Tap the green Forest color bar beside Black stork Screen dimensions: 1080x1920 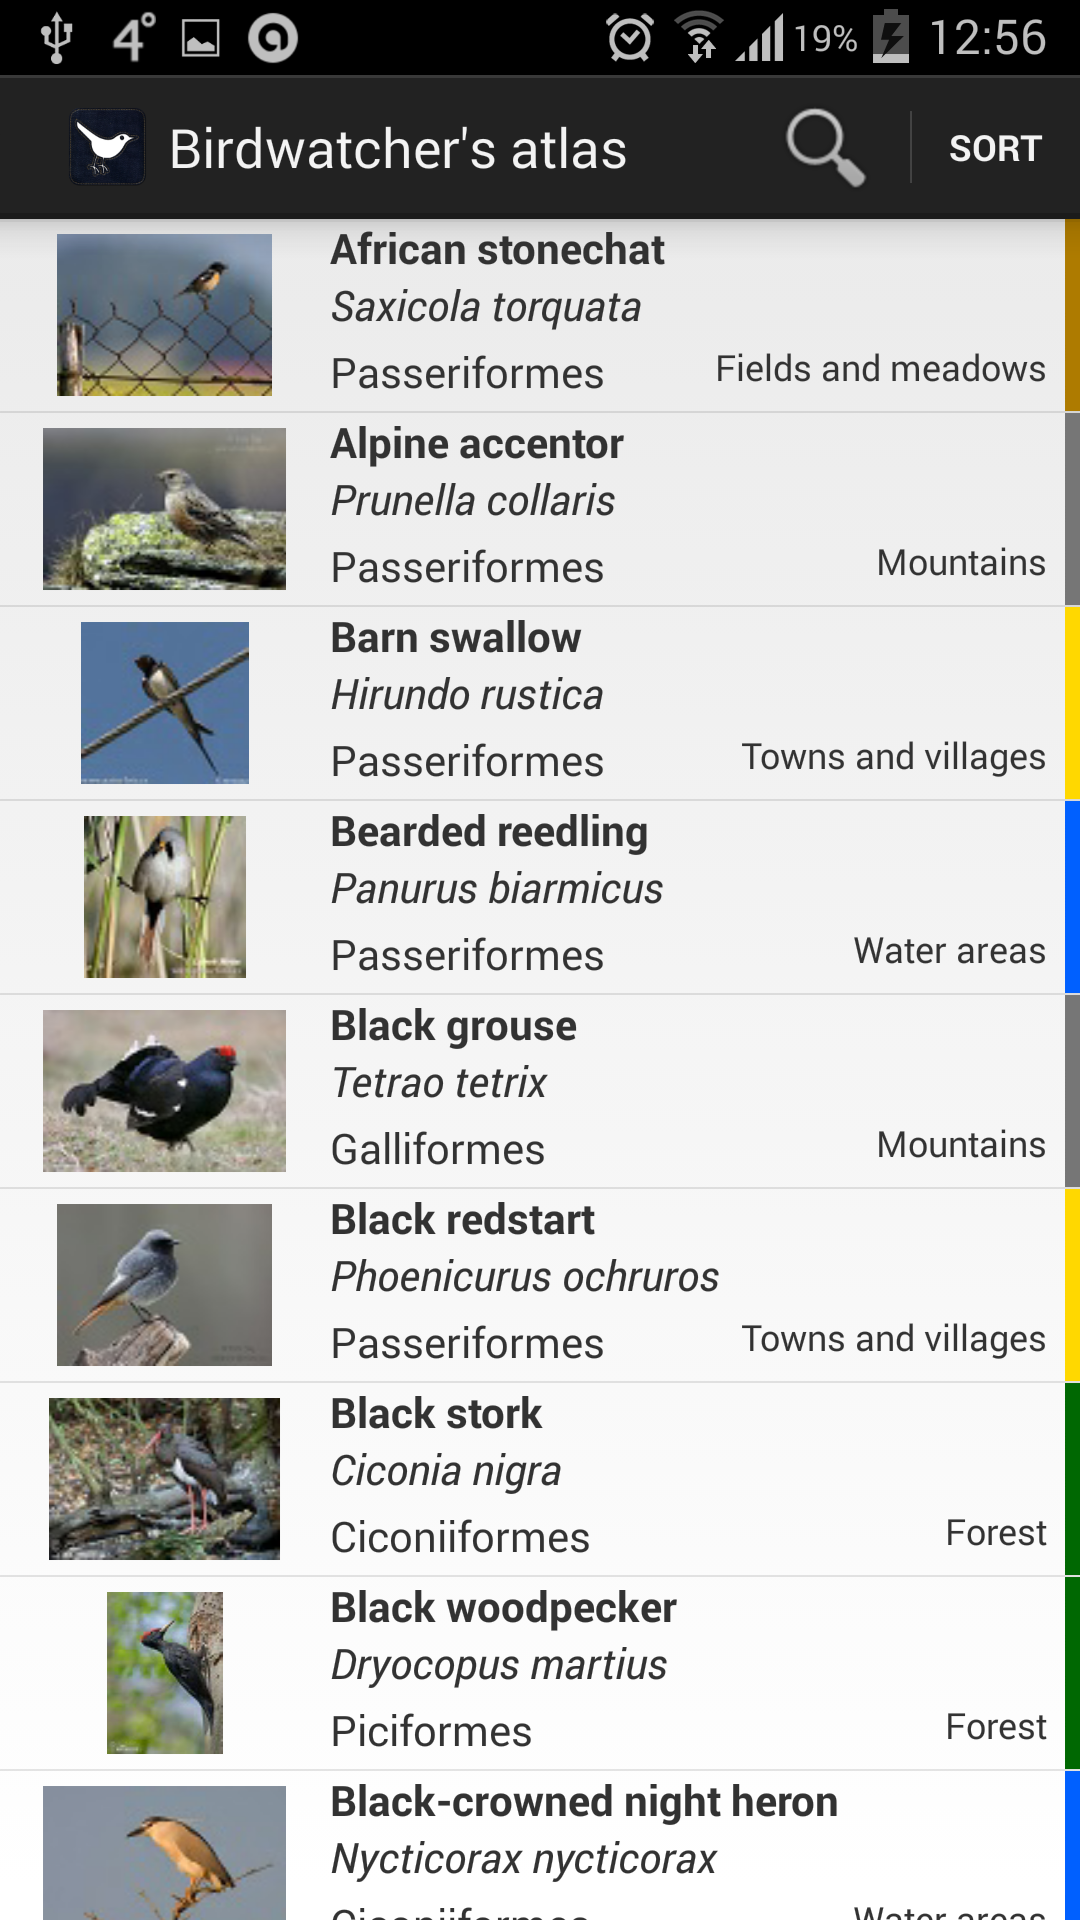1072,1479
